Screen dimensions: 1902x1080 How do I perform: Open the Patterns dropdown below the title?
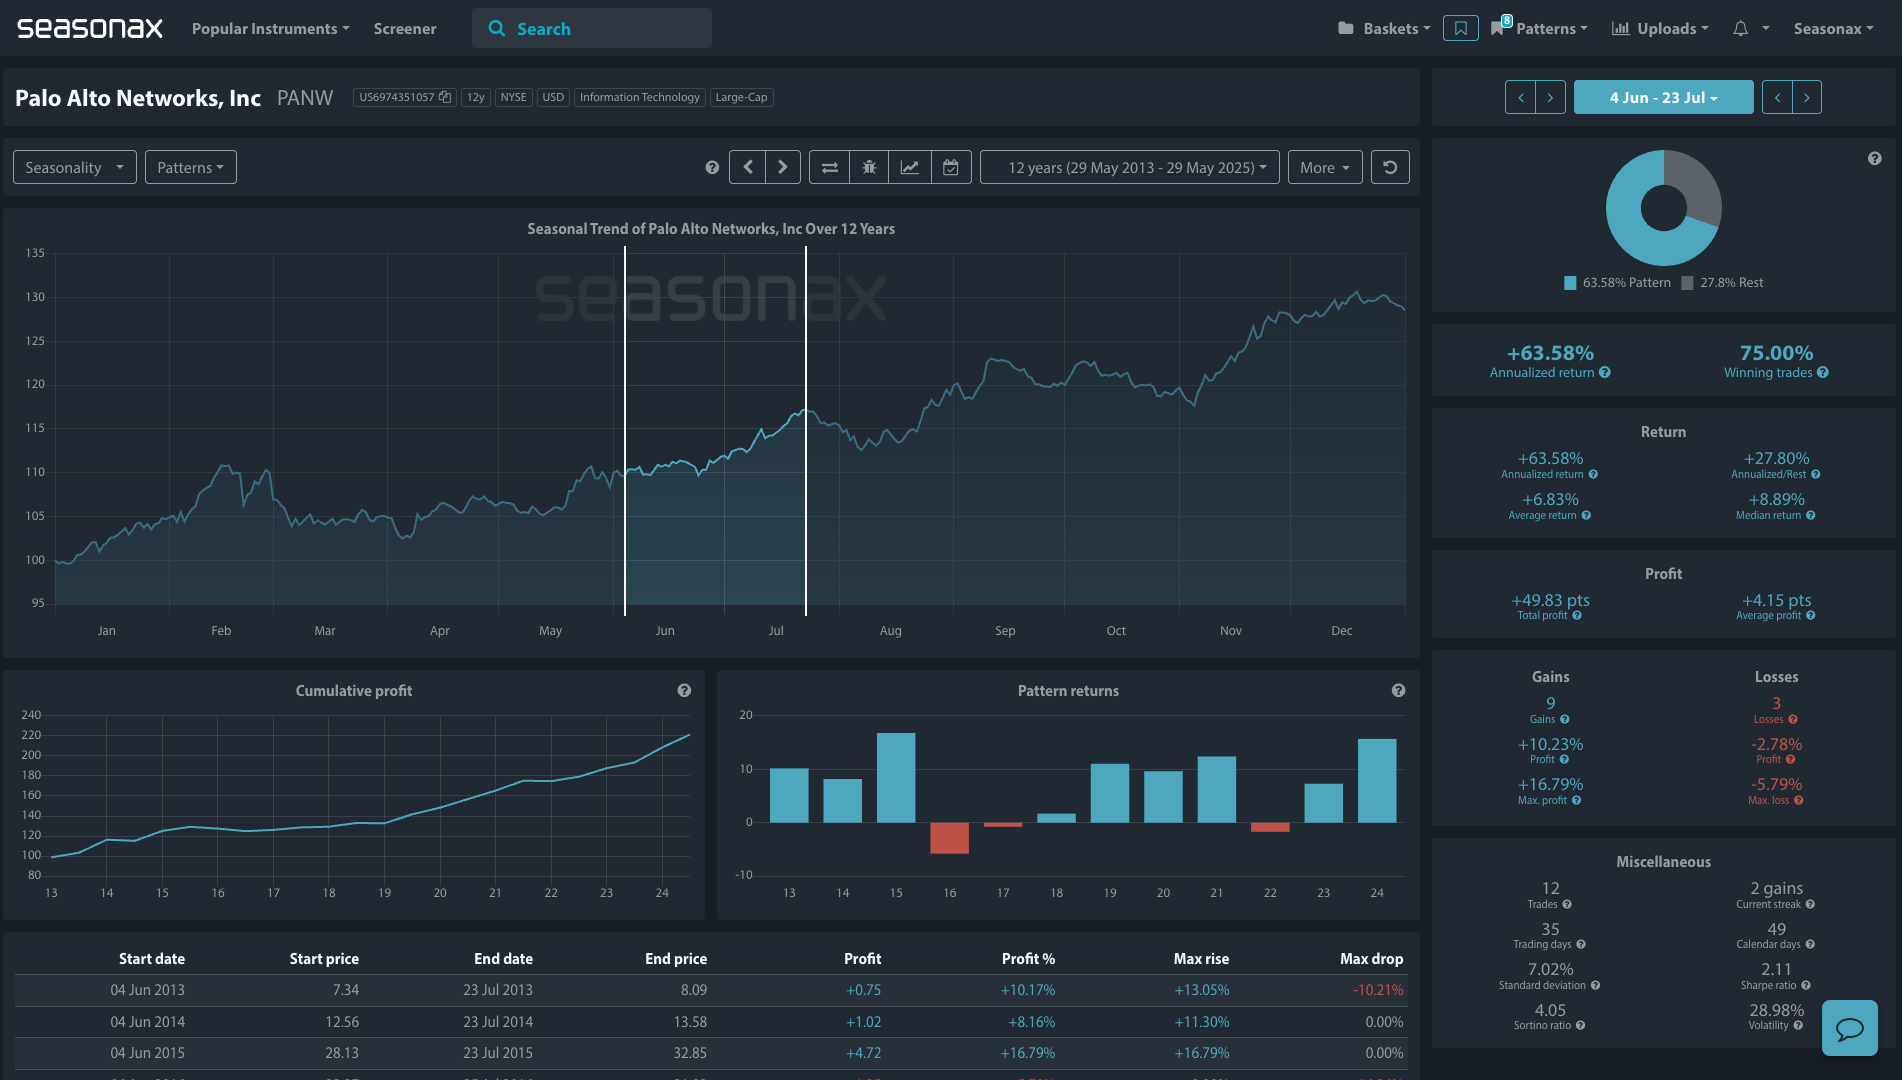click(x=190, y=167)
